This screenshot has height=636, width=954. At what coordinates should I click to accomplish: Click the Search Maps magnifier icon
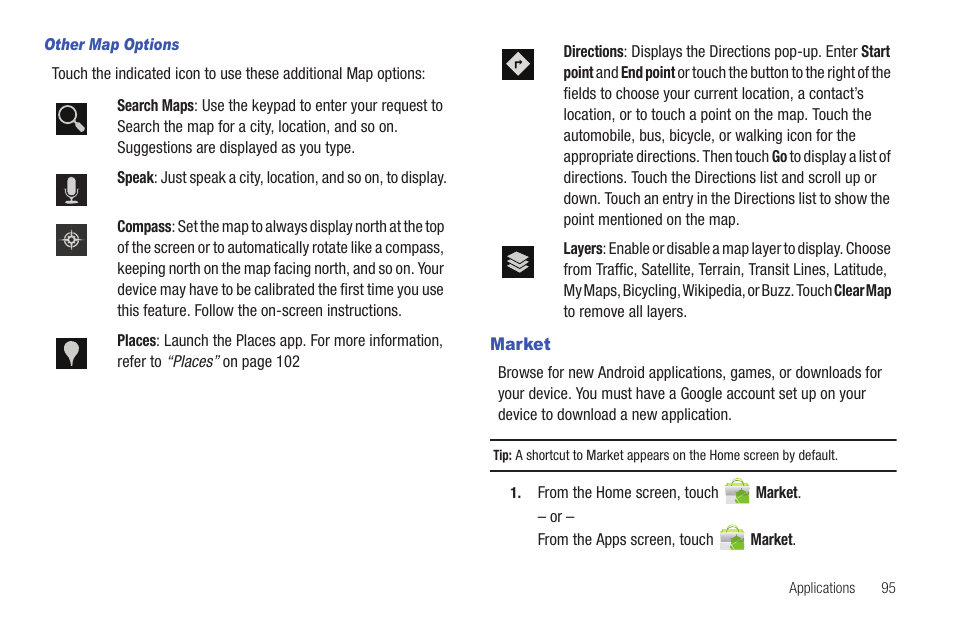click(x=71, y=119)
